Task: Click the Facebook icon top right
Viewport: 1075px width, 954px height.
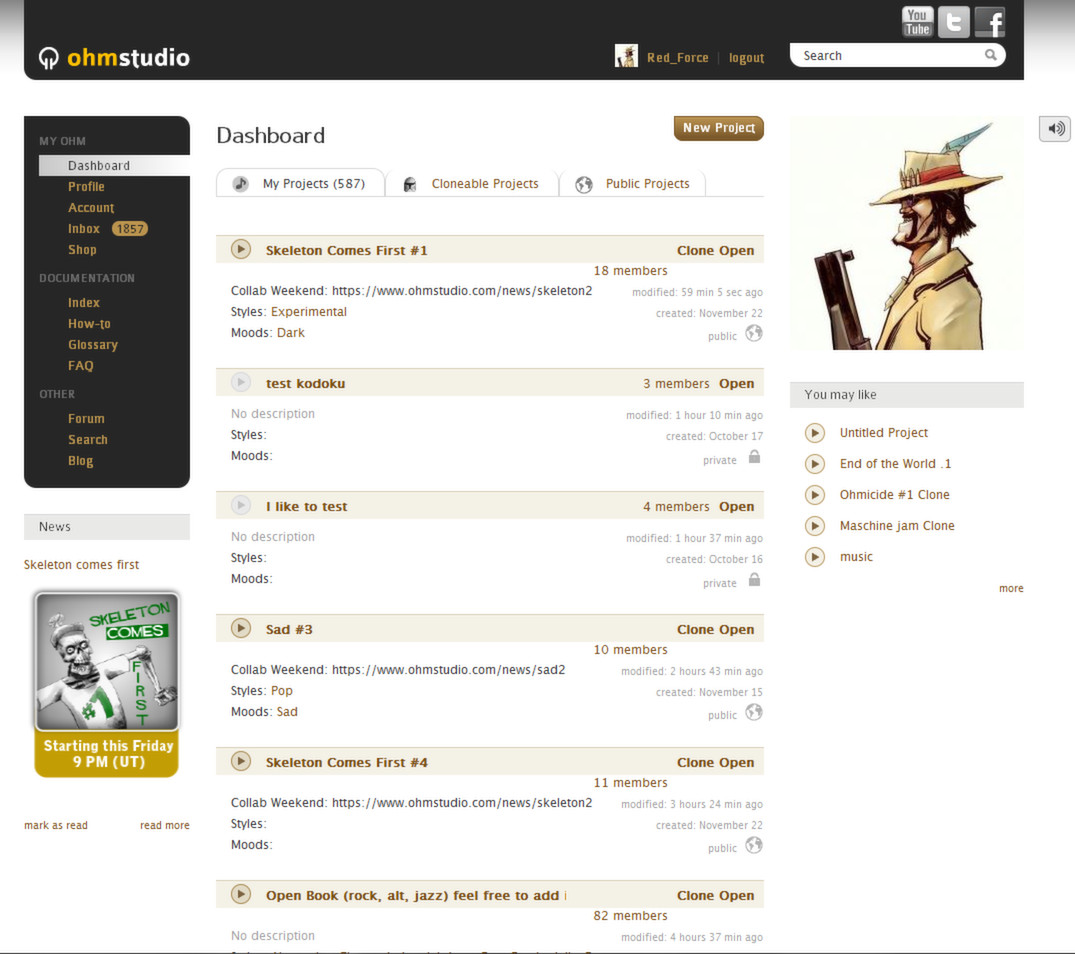Action: [989, 21]
